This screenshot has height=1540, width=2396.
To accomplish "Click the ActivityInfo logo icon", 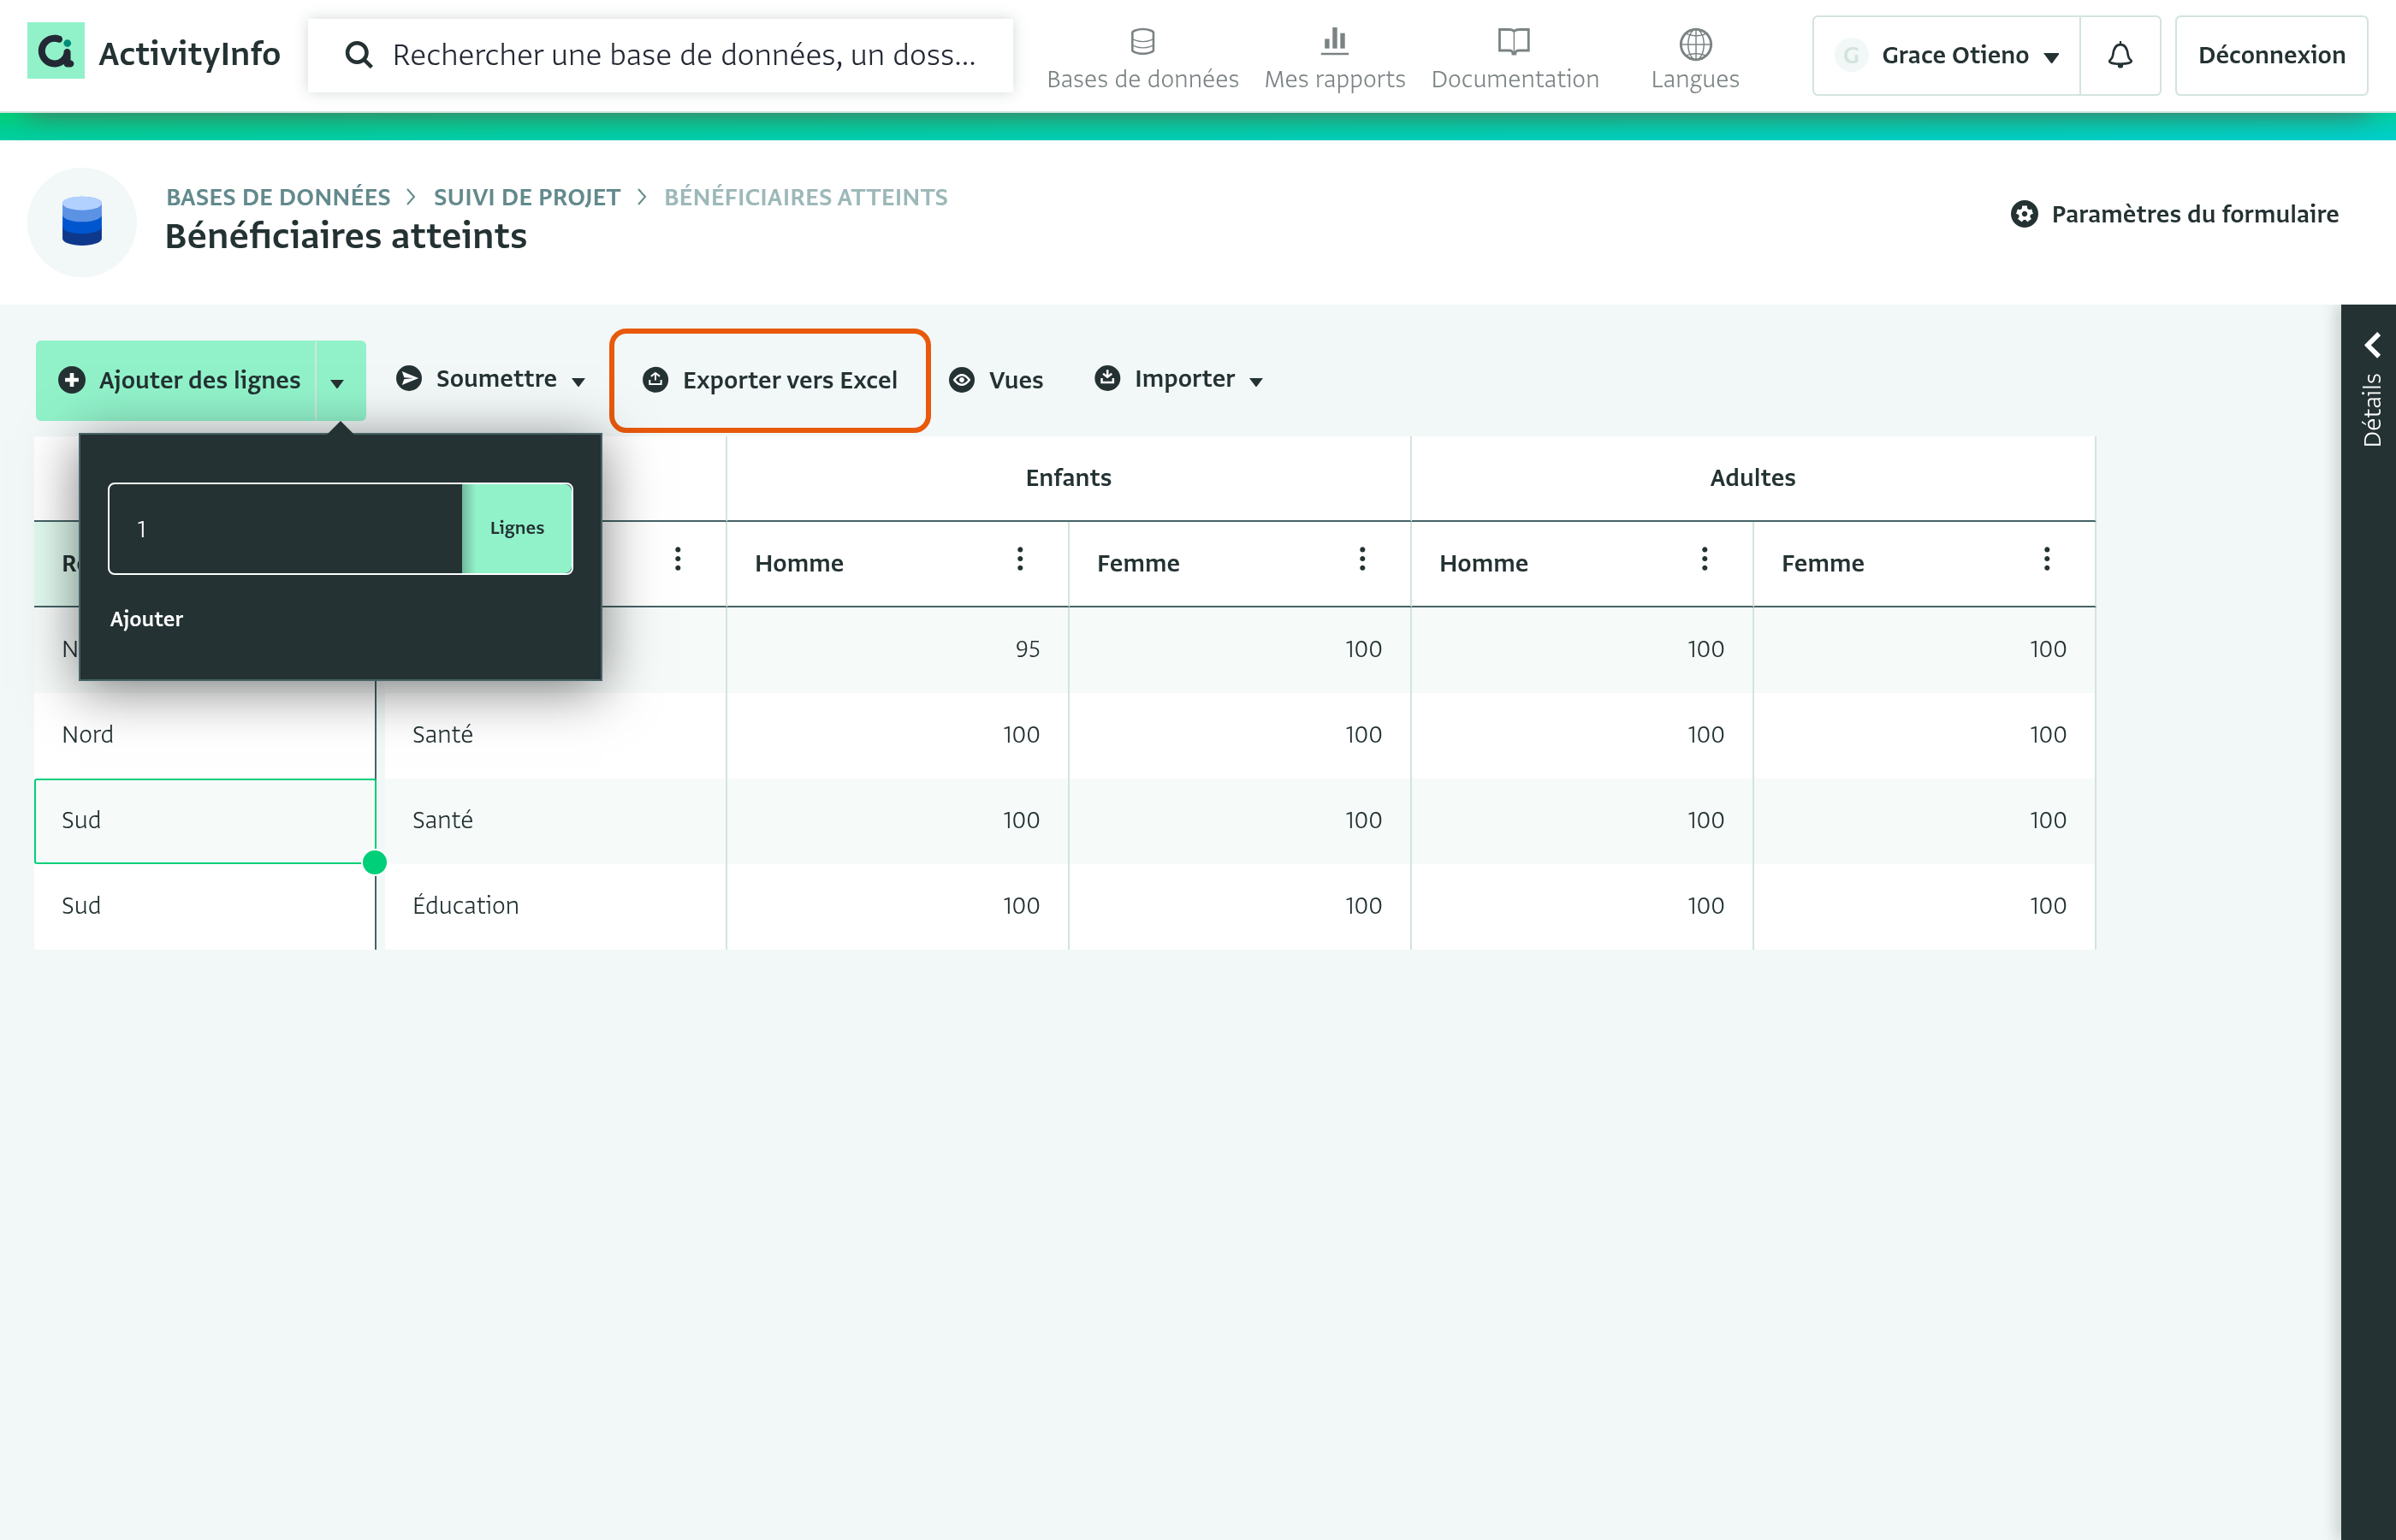I will point(56,52).
